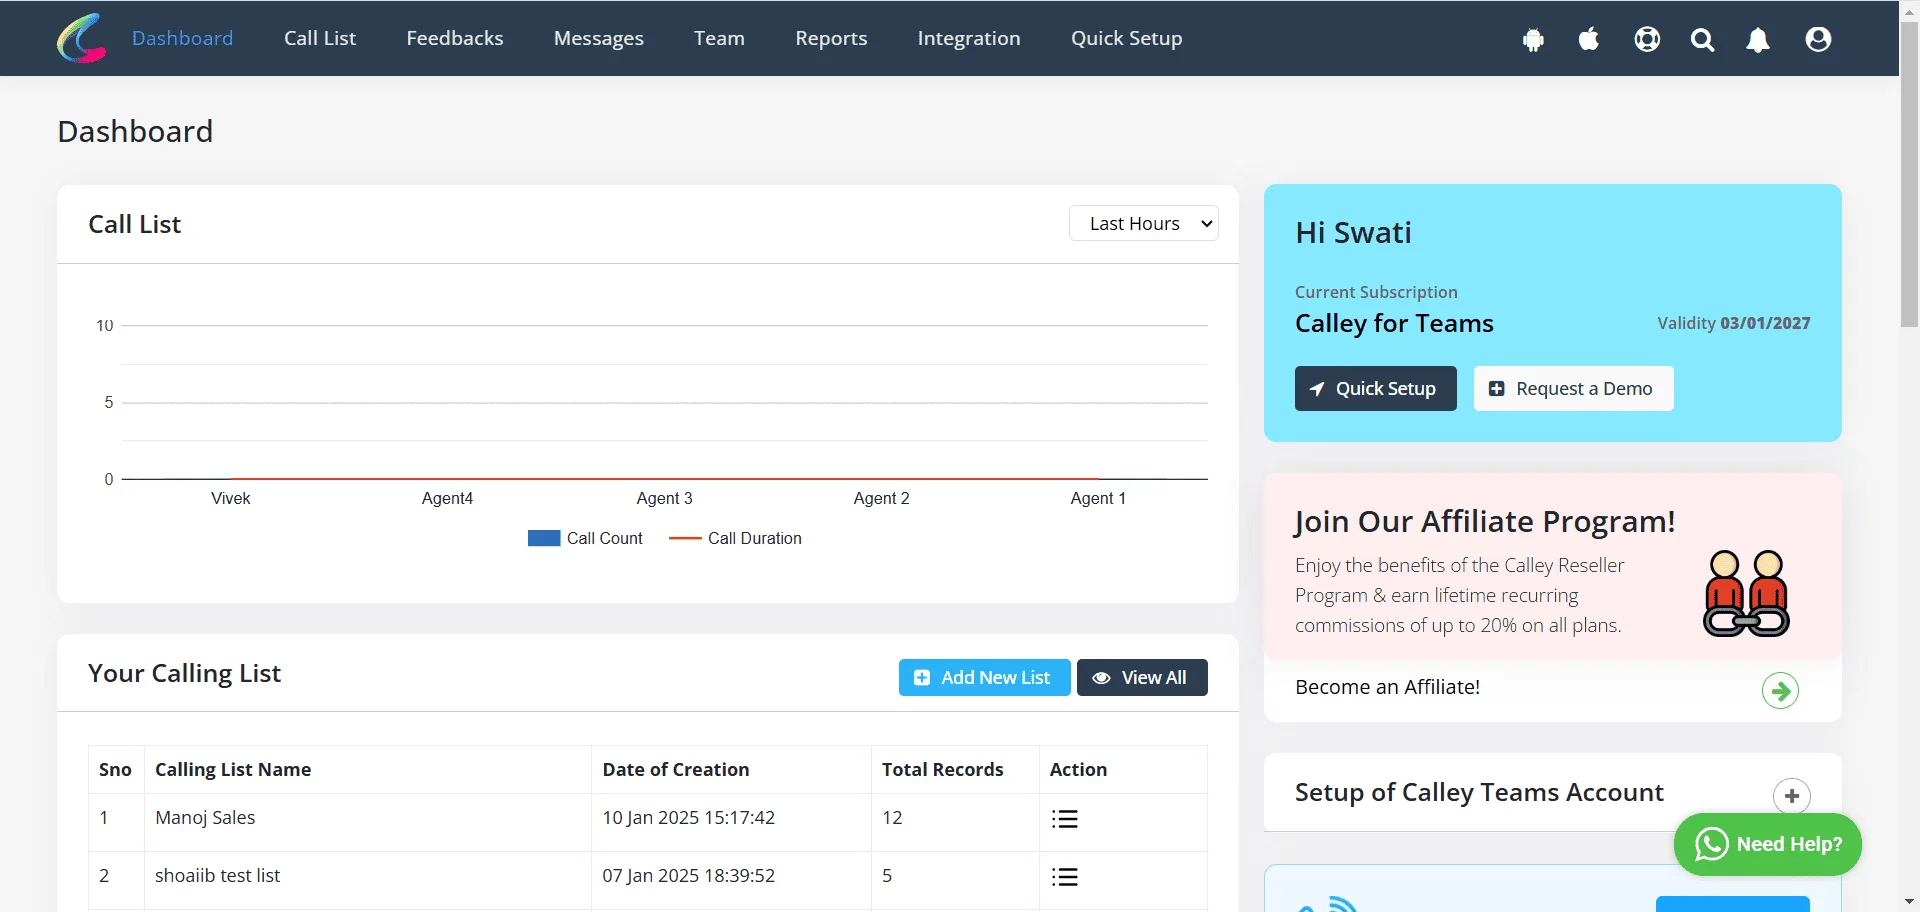Click the Request a Demo button
Viewport: 1920px width, 912px height.
click(x=1573, y=388)
